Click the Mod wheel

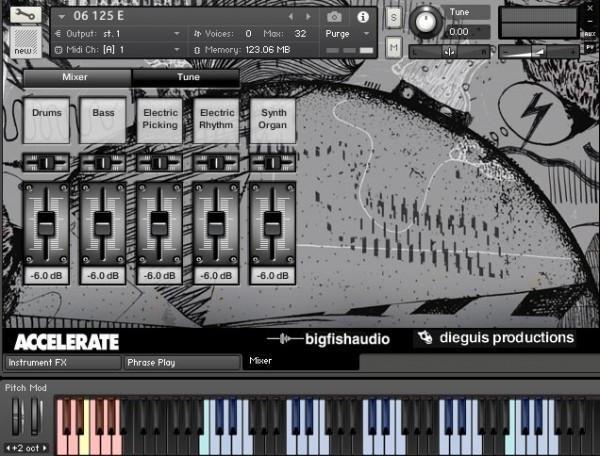click(x=36, y=416)
